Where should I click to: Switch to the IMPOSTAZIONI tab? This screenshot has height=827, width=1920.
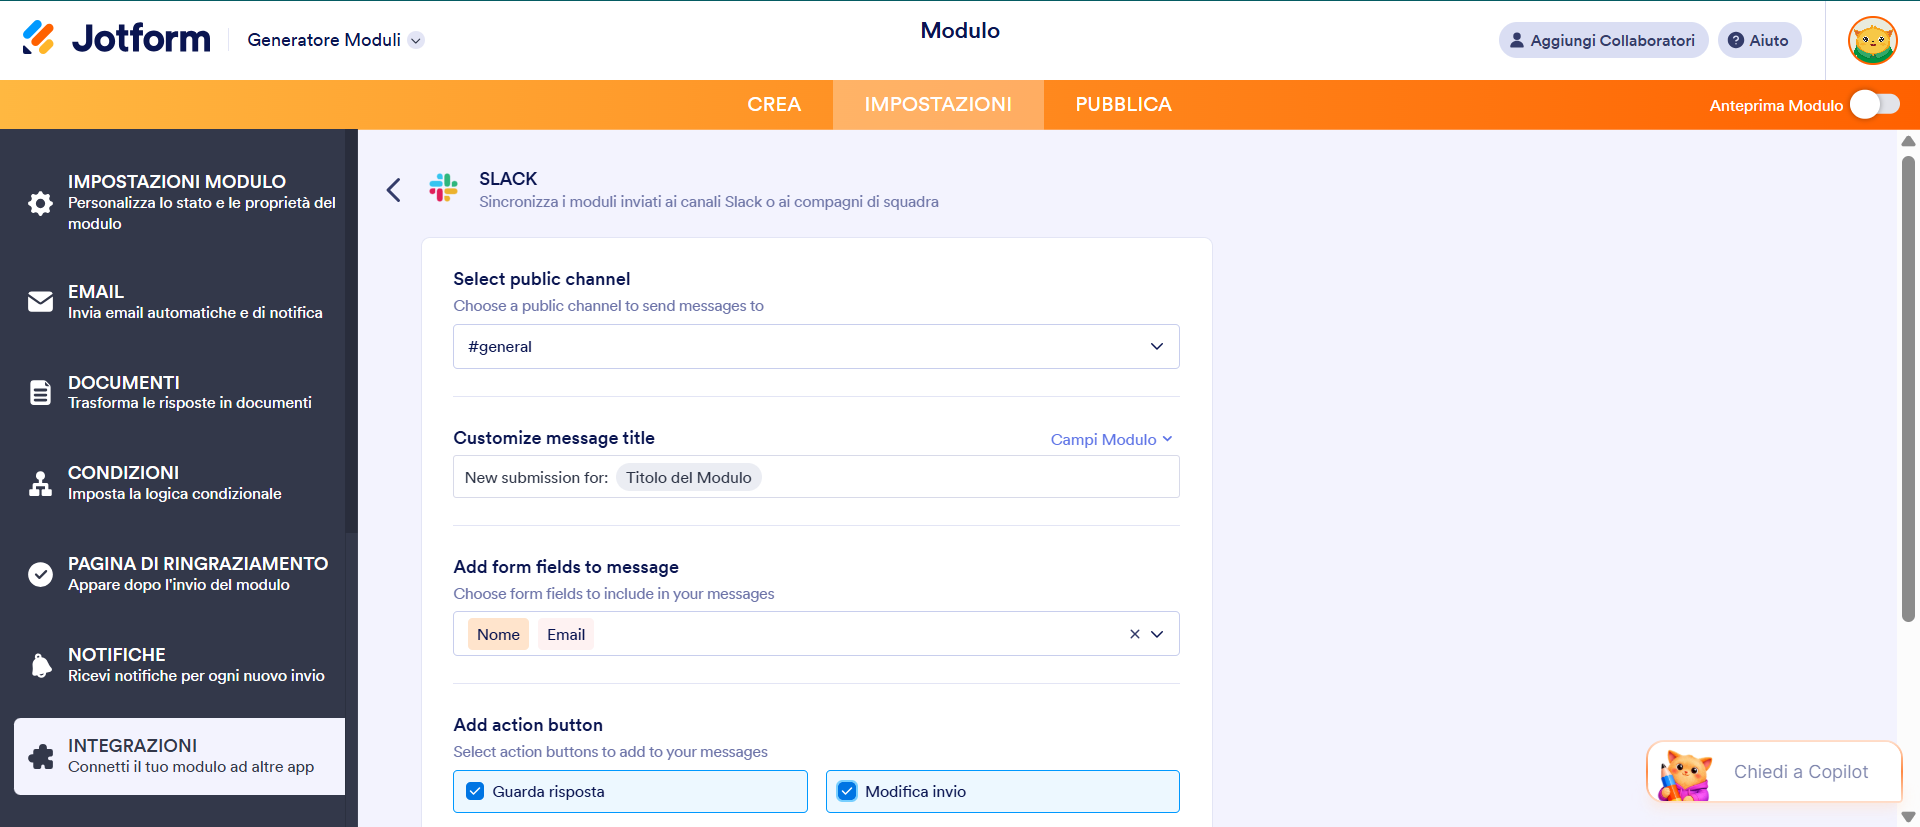pos(938,105)
